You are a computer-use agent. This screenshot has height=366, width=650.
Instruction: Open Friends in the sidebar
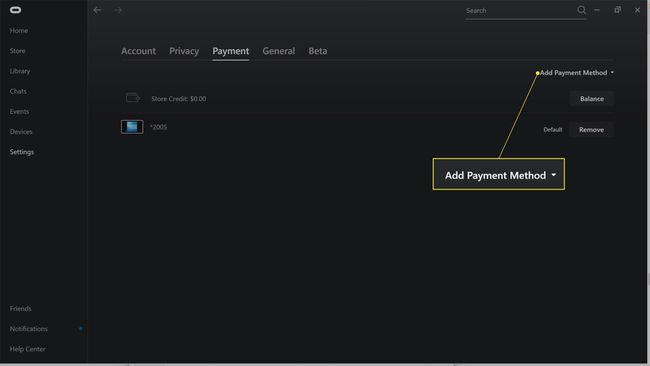20,308
